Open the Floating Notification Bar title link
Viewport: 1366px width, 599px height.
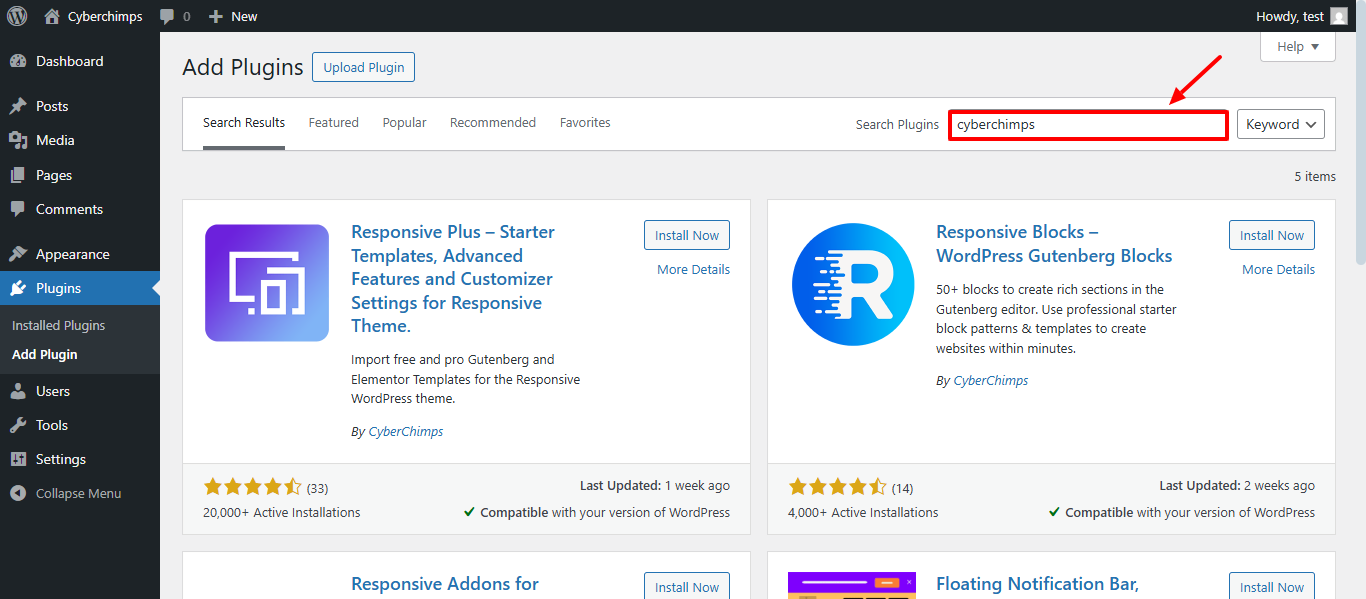click(1037, 584)
